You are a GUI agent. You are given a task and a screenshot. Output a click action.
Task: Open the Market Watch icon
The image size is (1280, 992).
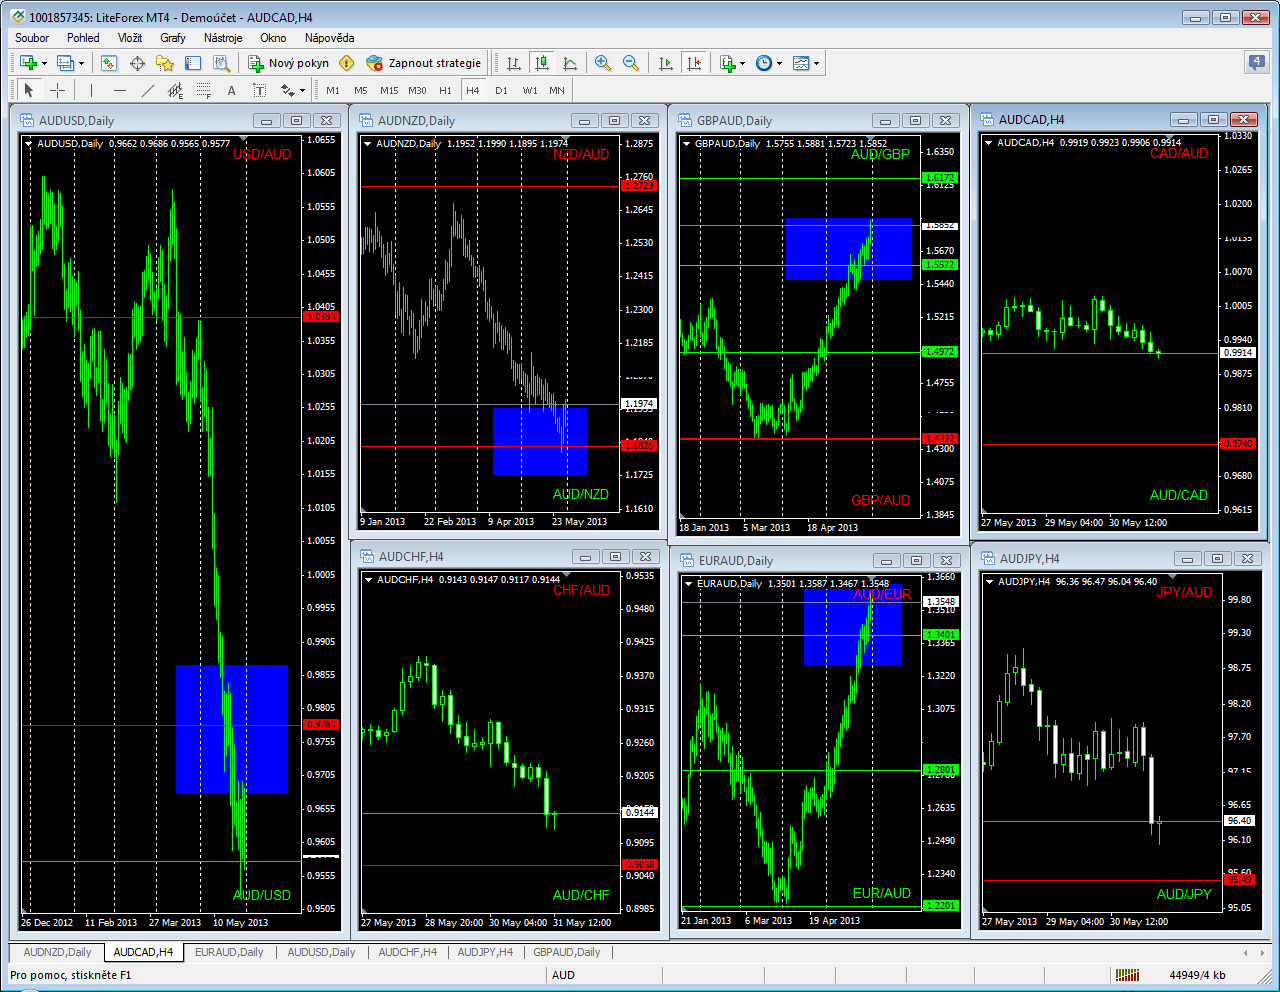point(109,63)
